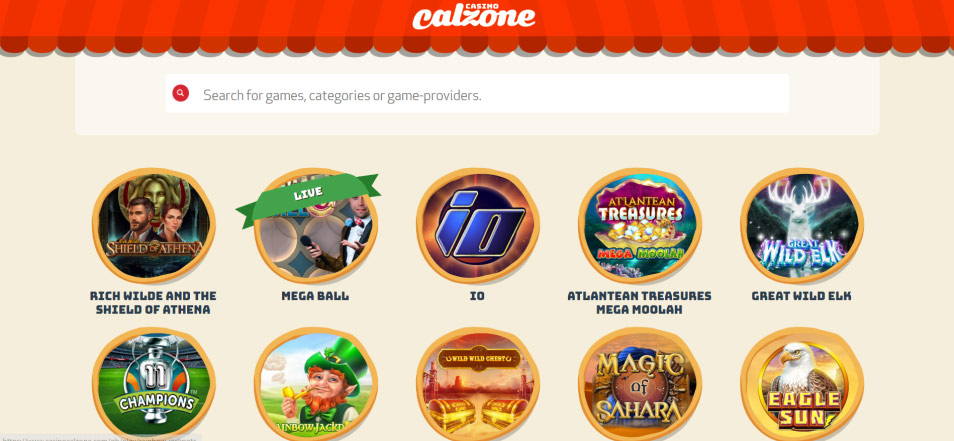Viewport: 954px width, 441px height.
Task: Click the red search magnifier icon
Action: 180,93
